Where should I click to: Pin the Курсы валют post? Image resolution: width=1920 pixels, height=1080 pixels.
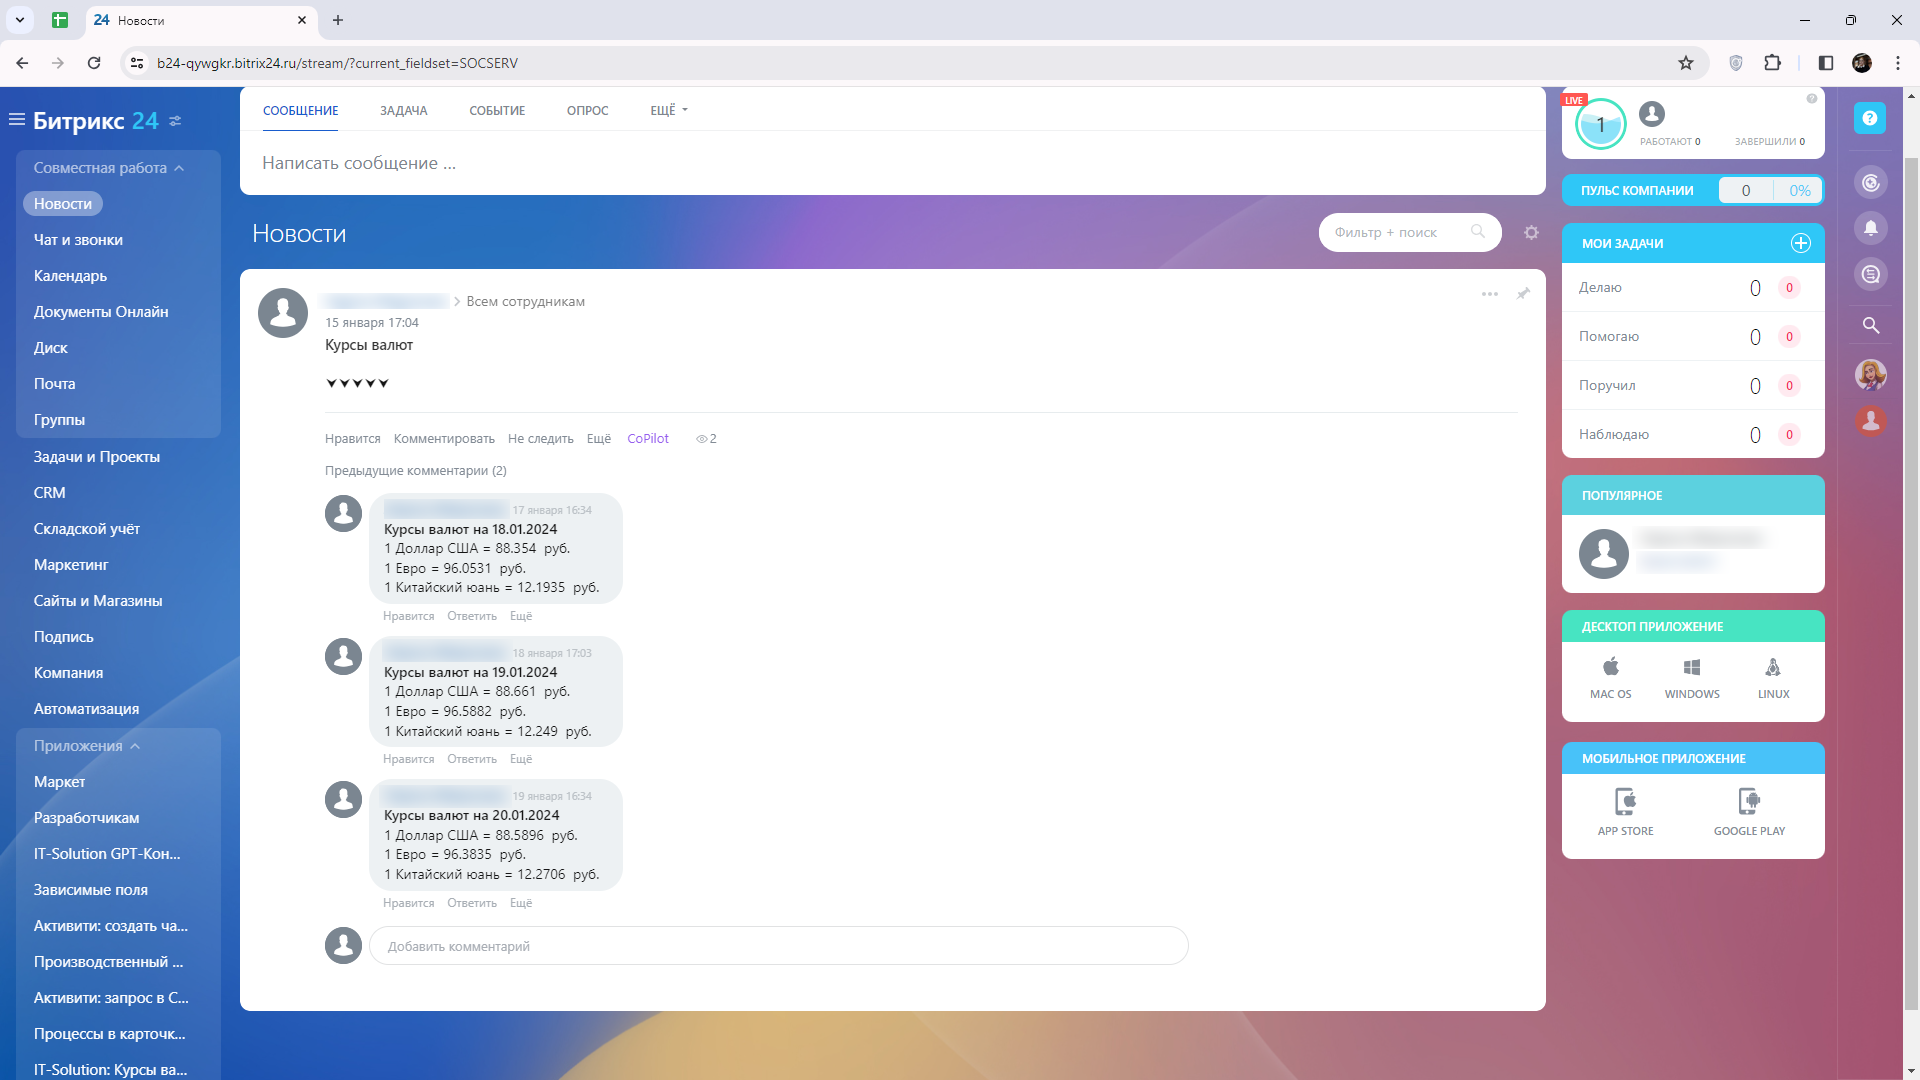pyautogui.click(x=1523, y=294)
